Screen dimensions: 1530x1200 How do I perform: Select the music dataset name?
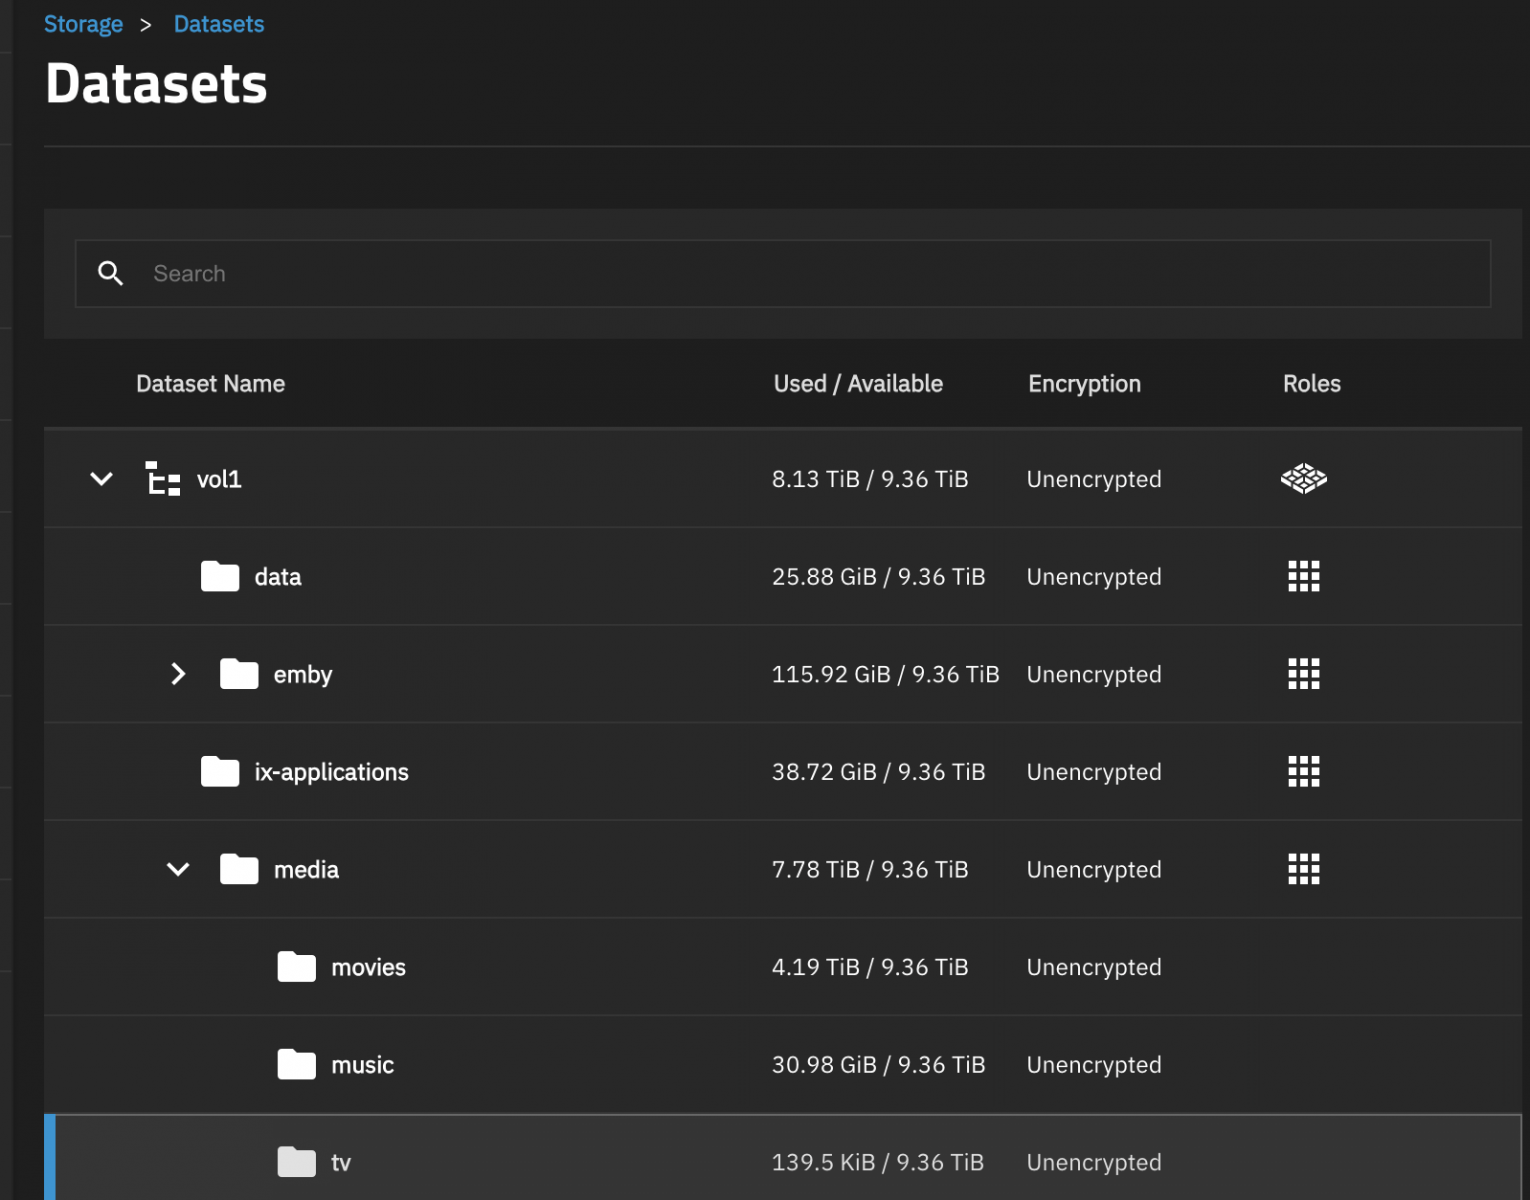coord(362,1065)
